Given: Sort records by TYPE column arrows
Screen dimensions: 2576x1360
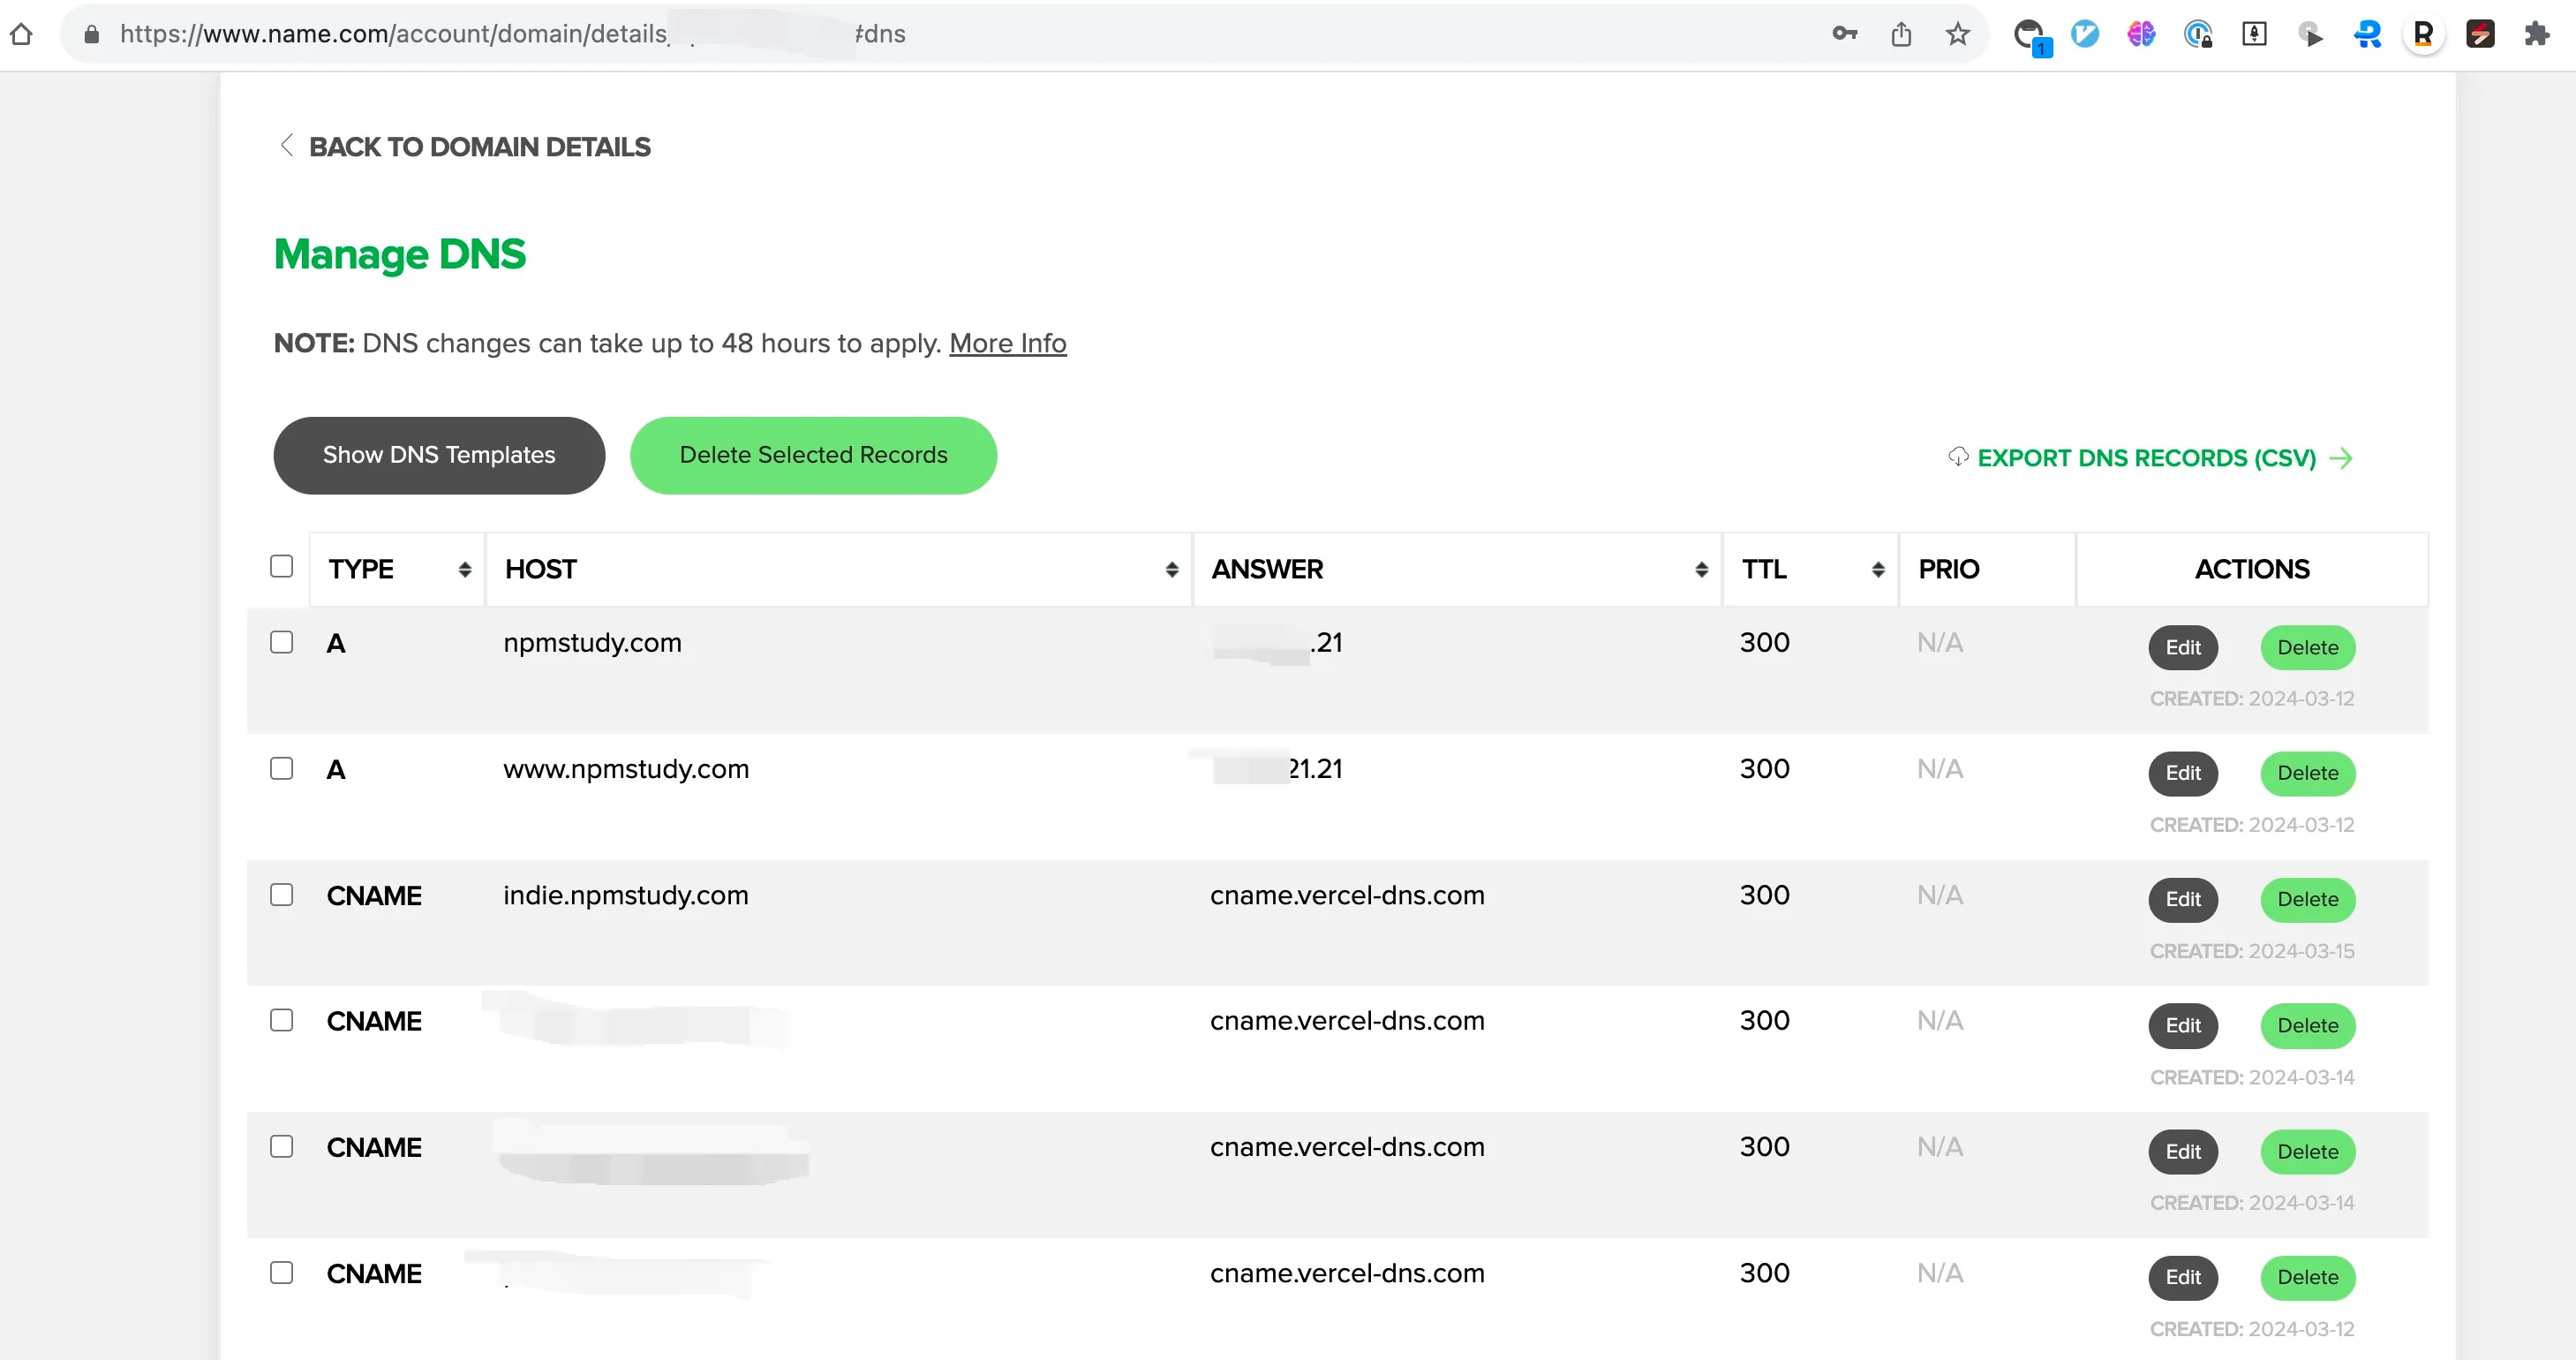Looking at the screenshot, I should click(465, 569).
